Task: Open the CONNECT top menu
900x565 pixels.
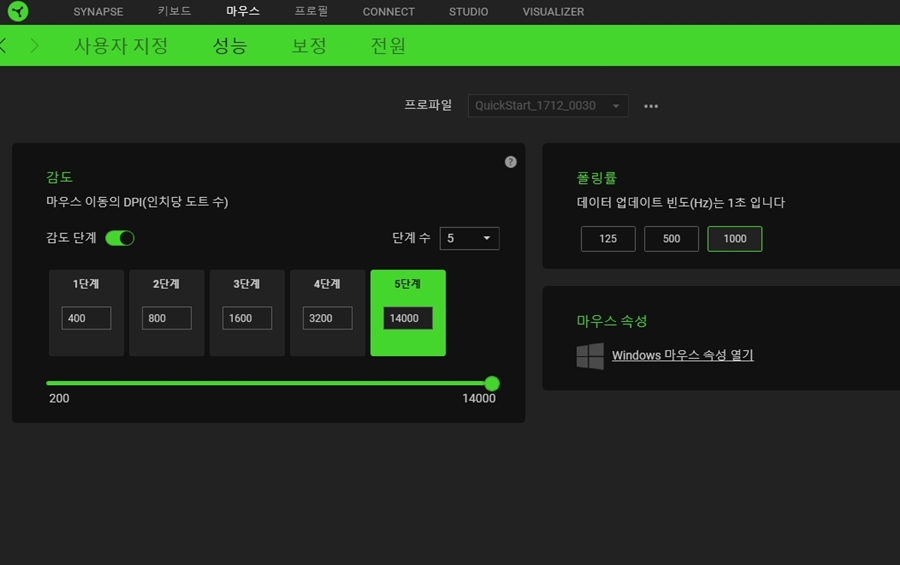Action: (389, 11)
